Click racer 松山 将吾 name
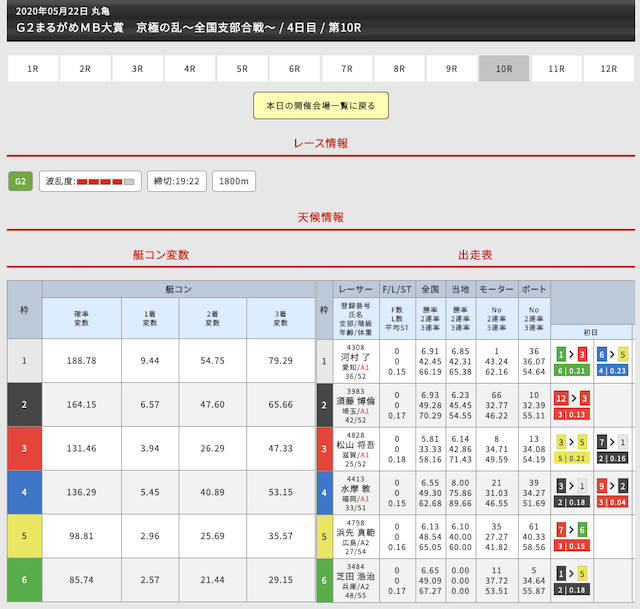 (356, 445)
